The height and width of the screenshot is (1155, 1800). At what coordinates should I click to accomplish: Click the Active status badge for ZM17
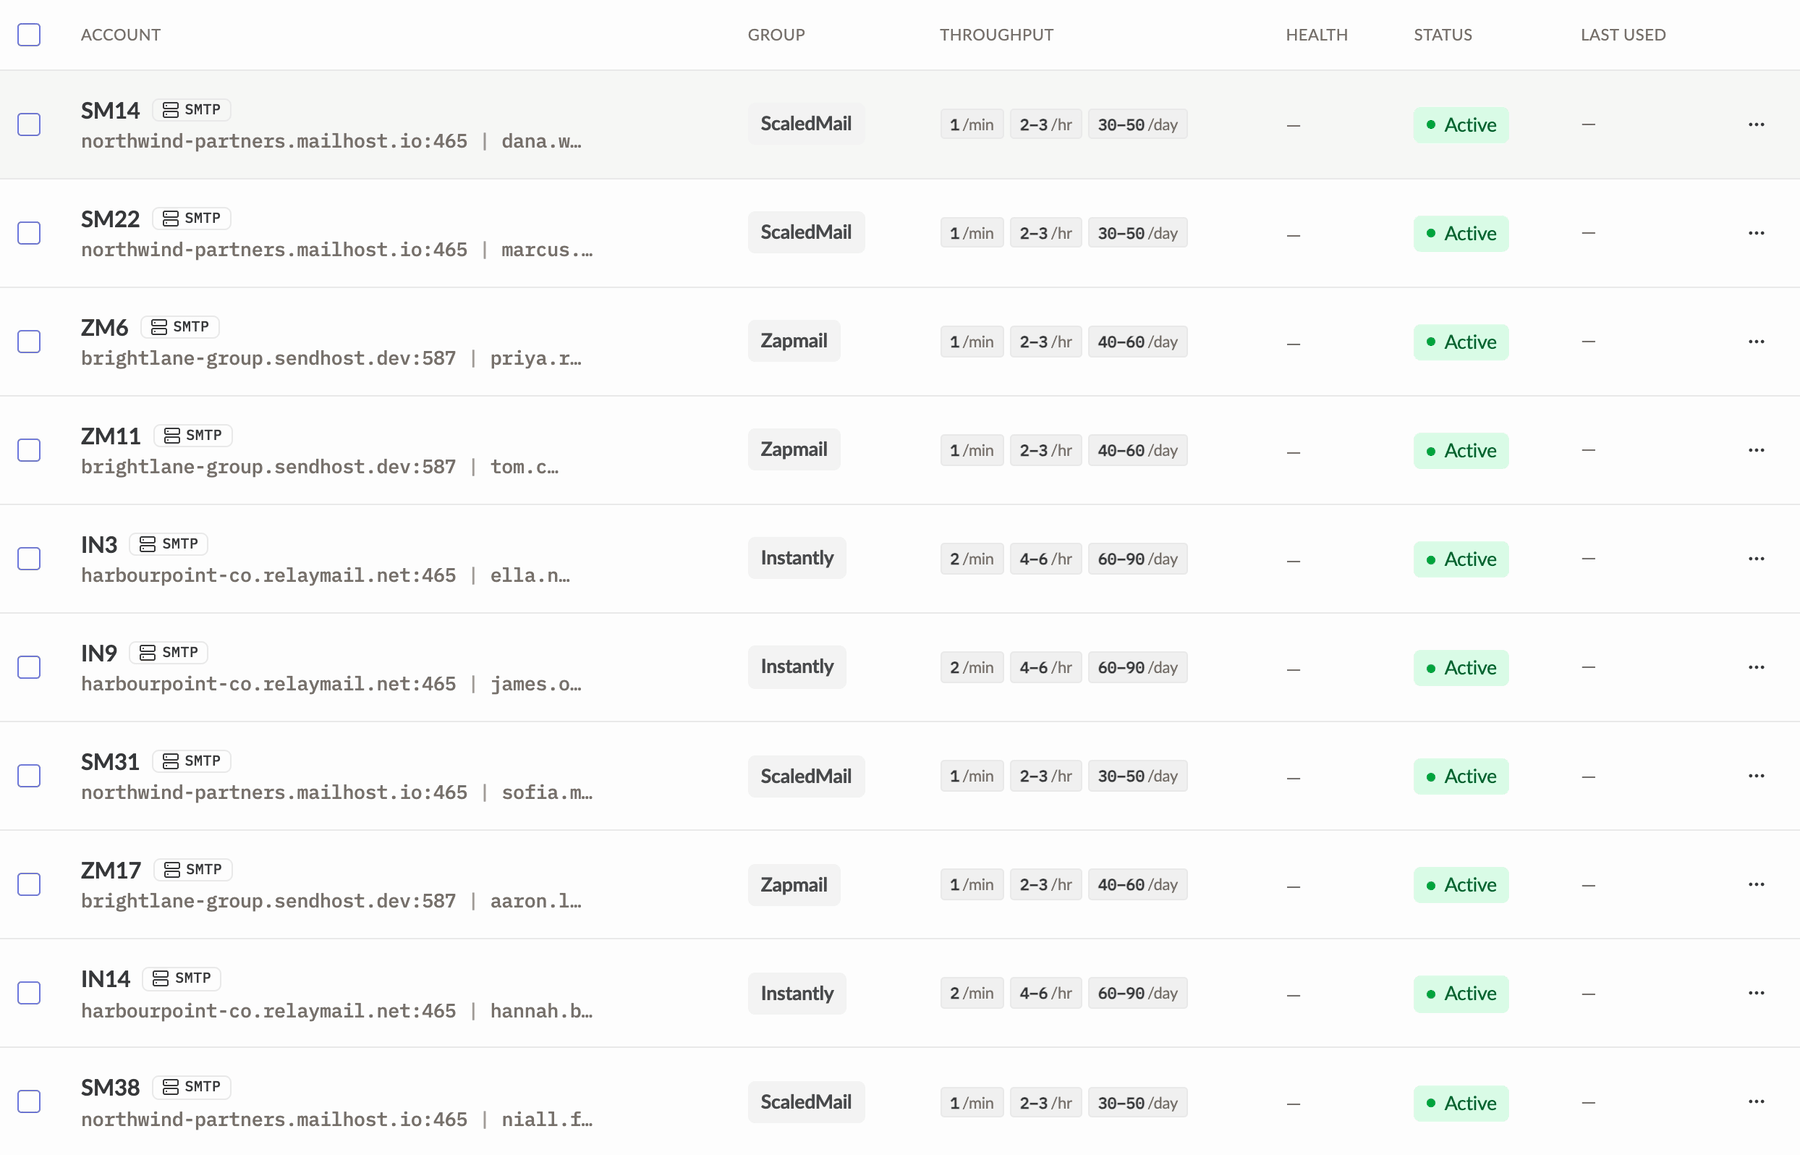[1461, 885]
